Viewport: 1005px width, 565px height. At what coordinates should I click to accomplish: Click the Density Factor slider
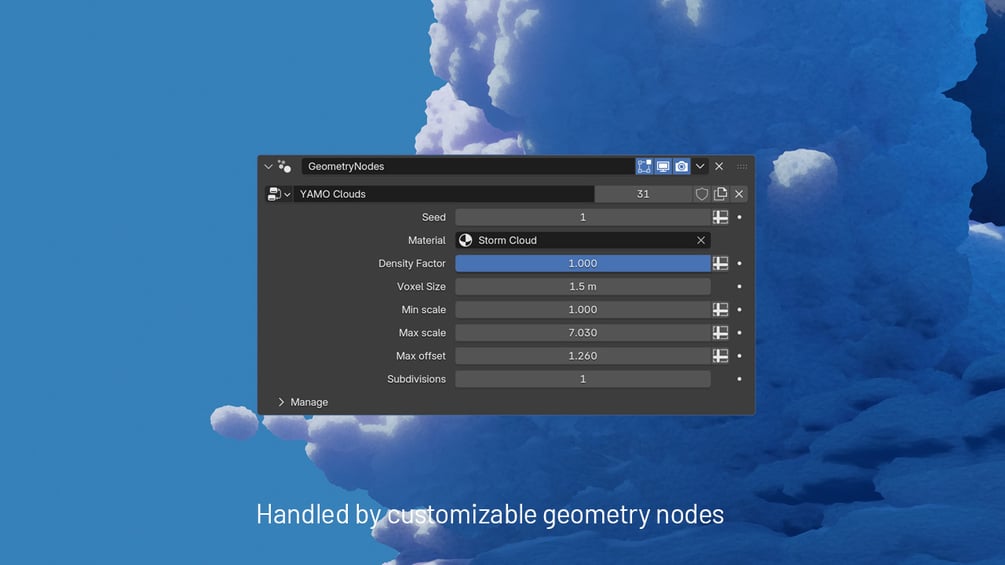(x=583, y=263)
